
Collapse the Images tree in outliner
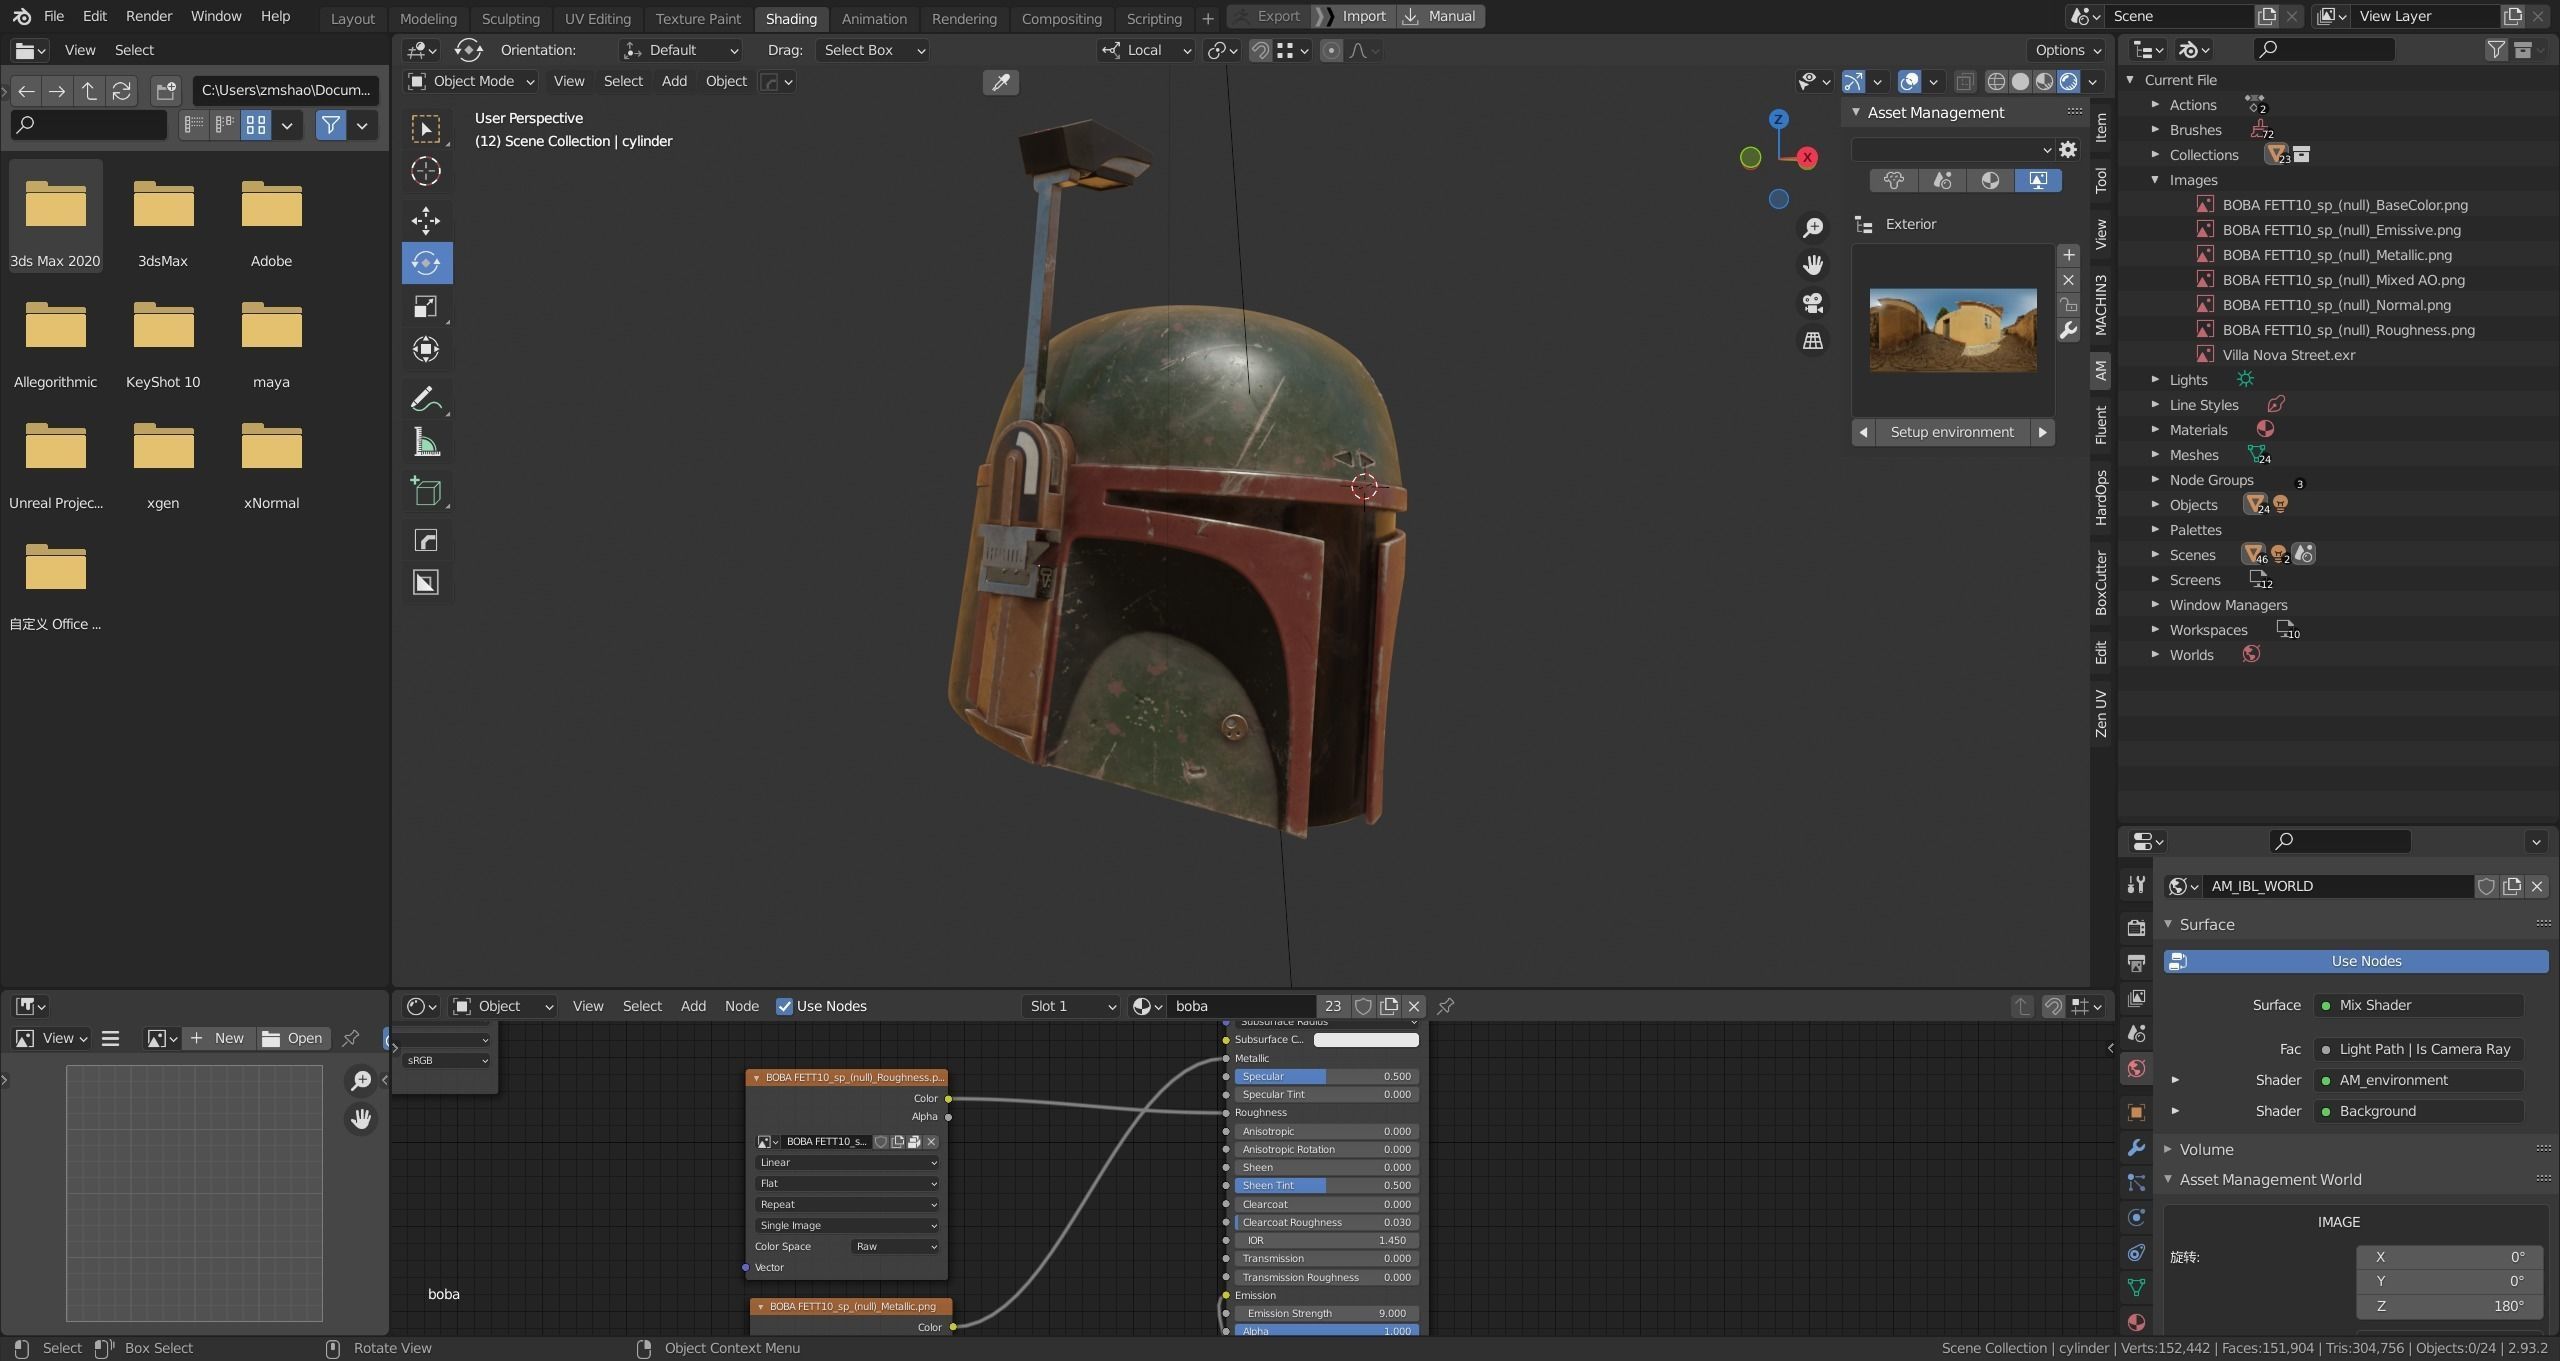2156,180
